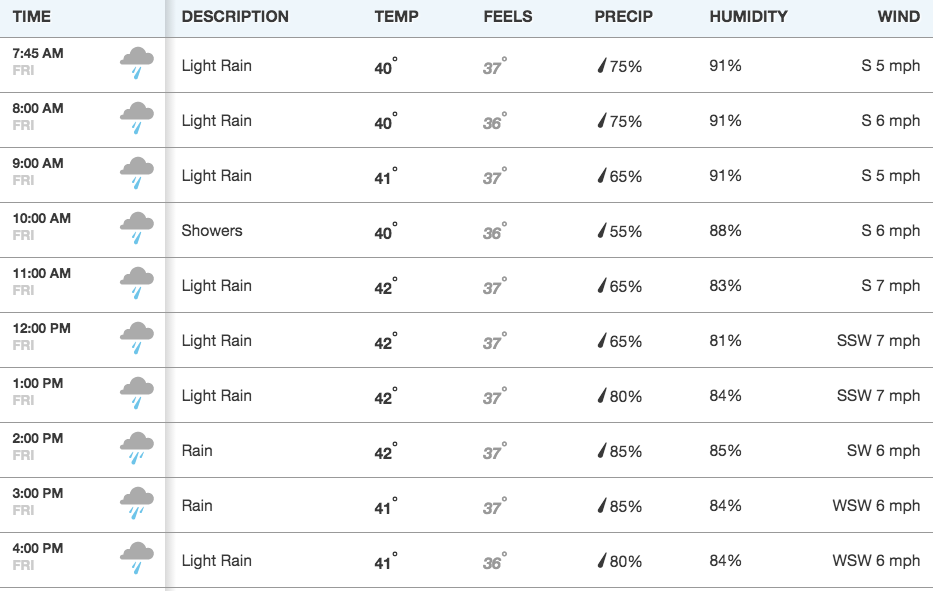This screenshot has width=933, height=591.
Task: Select the DESCRIPTION column header
Action: [235, 17]
